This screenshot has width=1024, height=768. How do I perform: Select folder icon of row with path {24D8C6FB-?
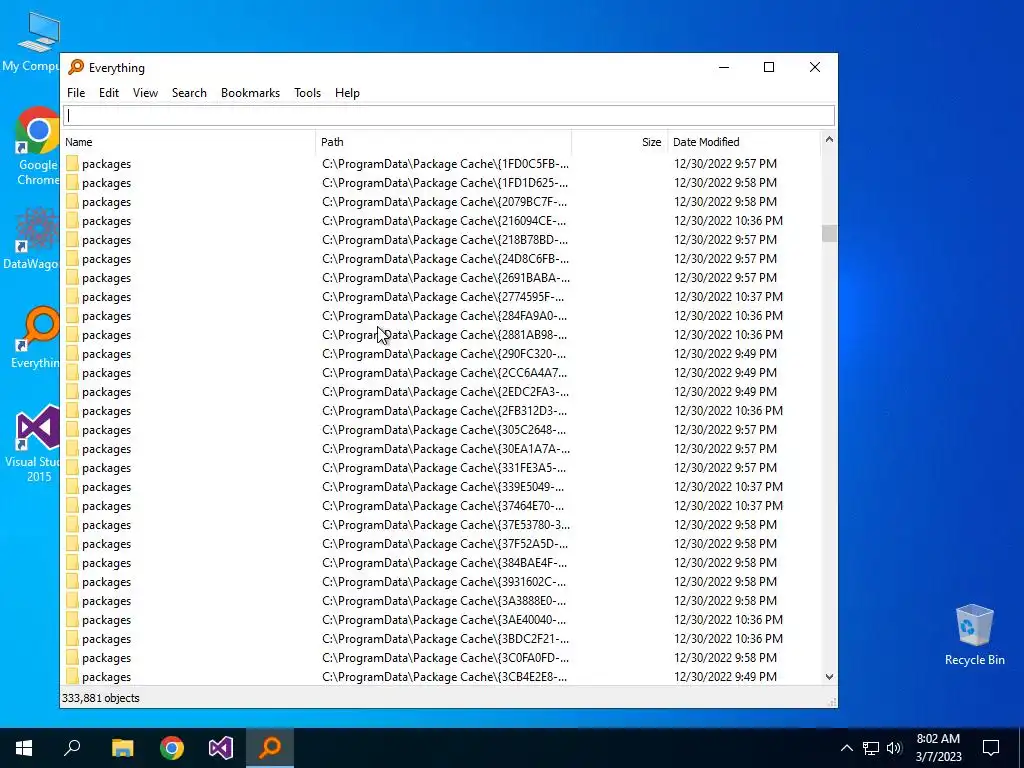pyautogui.click(x=72, y=259)
